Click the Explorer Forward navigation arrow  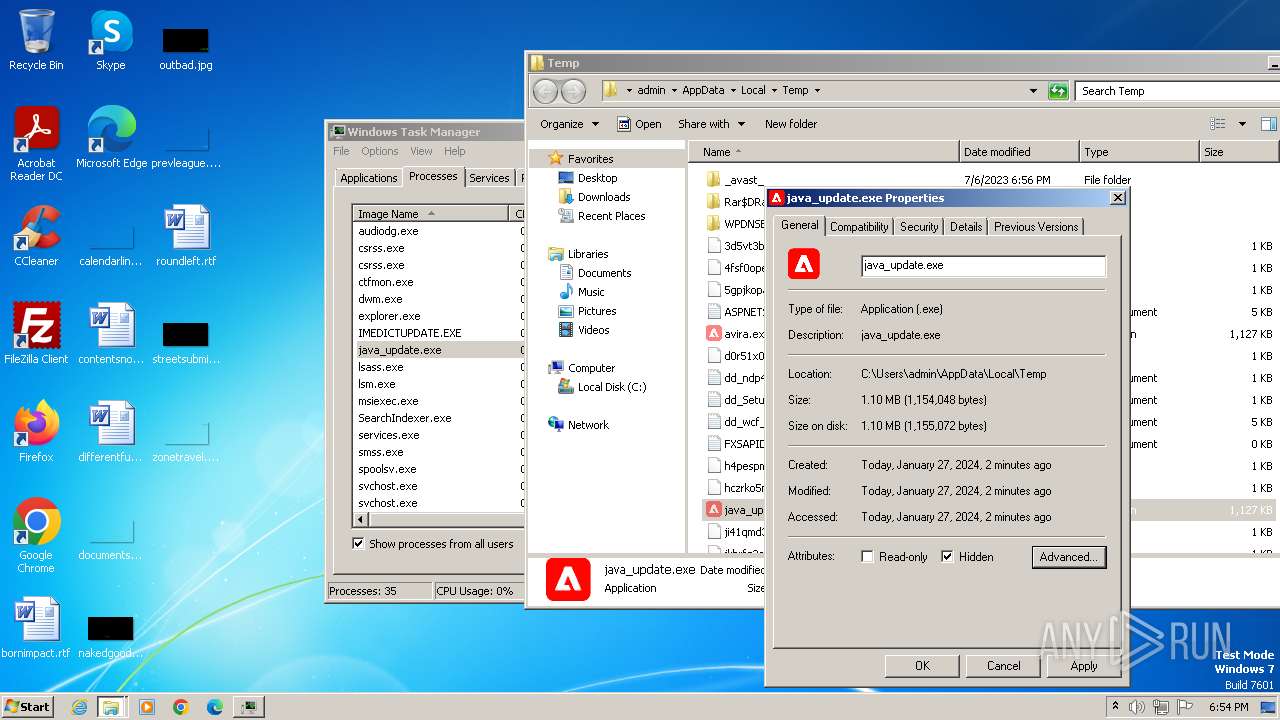click(573, 91)
